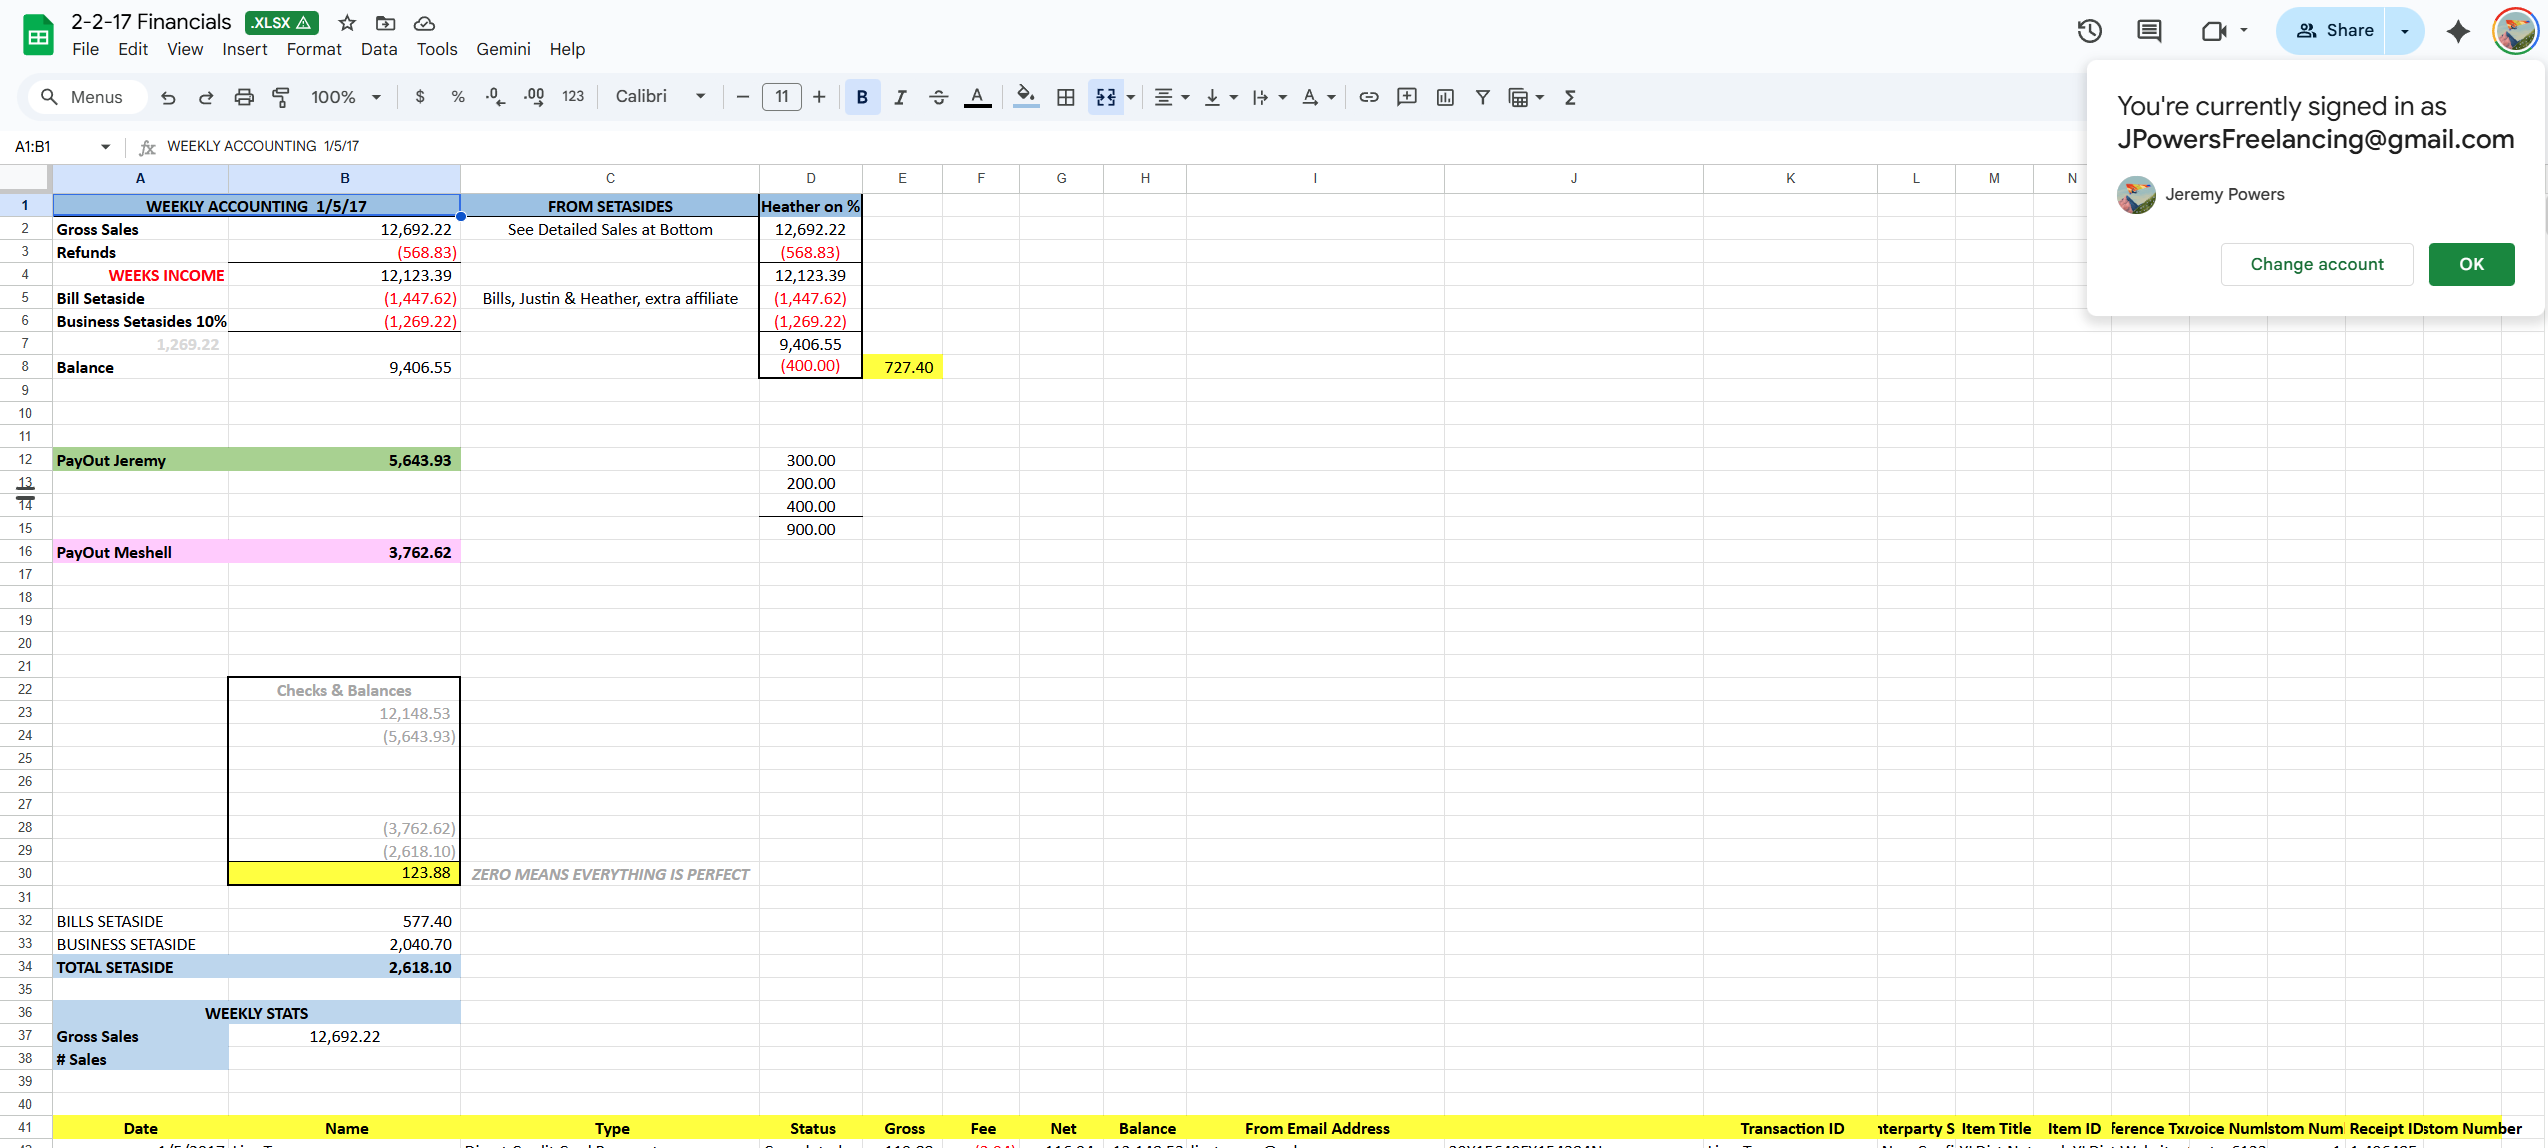Open Share options dropdown arrow
The height and width of the screenshot is (1148, 2548).
point(2405,31)
